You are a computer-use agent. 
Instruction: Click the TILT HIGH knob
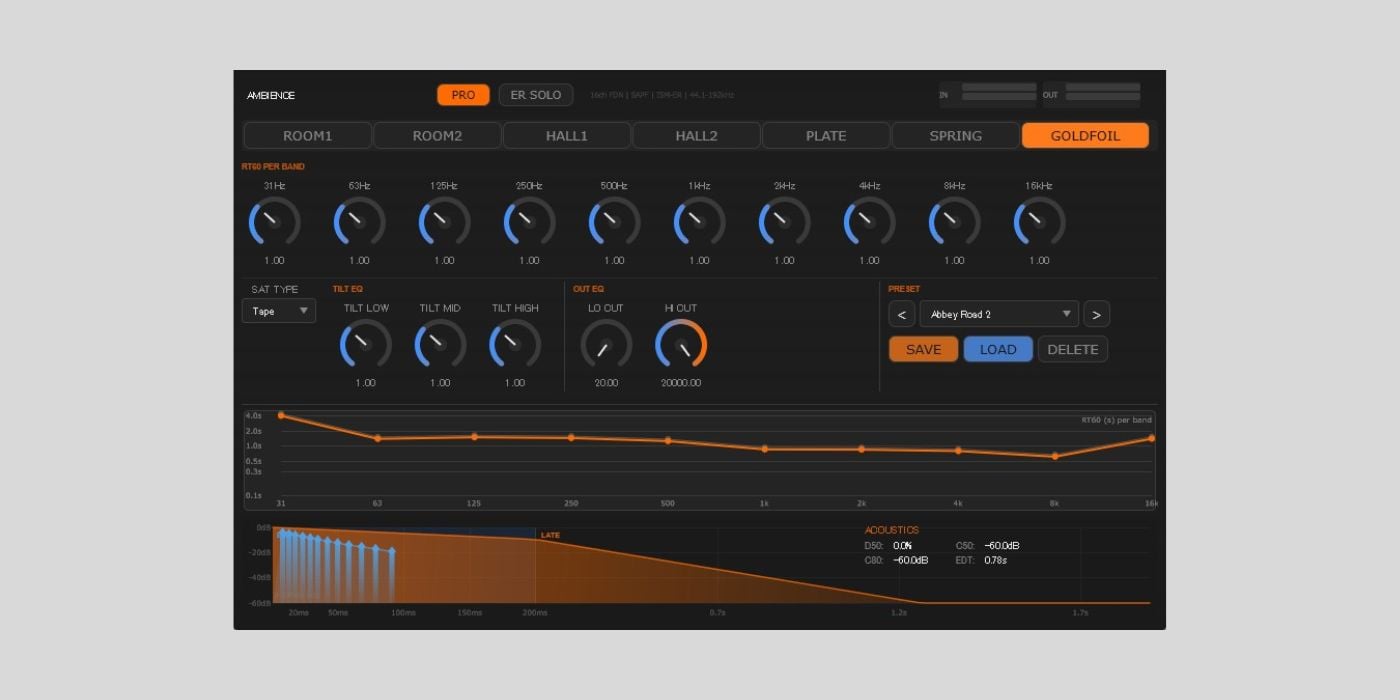(x=515, y=344)
